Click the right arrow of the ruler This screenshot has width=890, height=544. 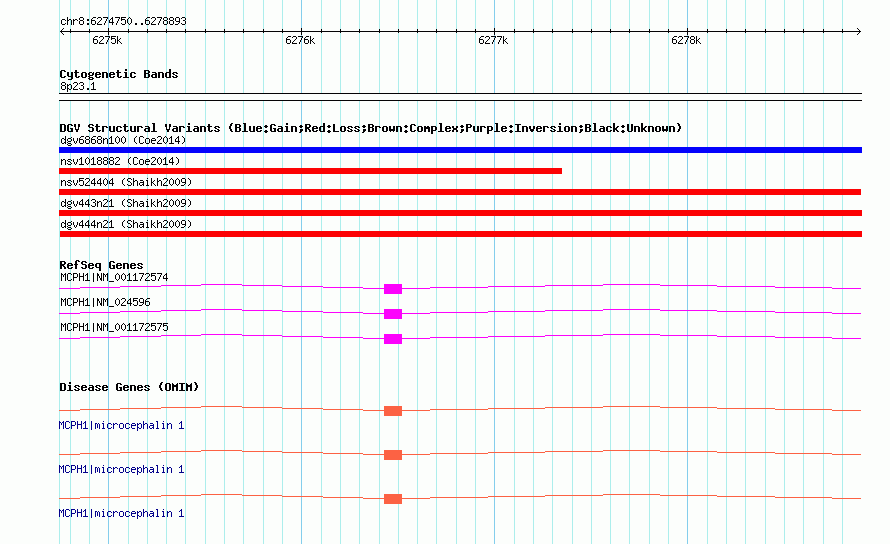(x=858, y=32)
